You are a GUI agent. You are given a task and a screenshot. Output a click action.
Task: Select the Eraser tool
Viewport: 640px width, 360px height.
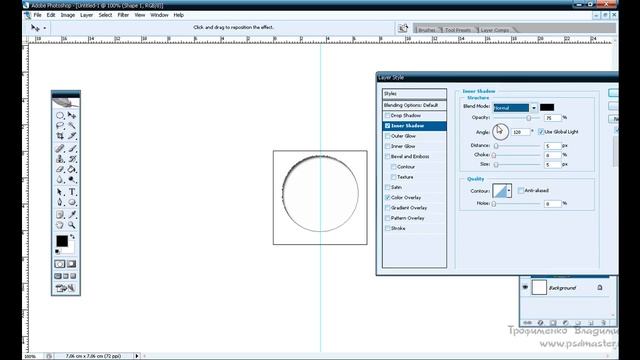[60, 169]
